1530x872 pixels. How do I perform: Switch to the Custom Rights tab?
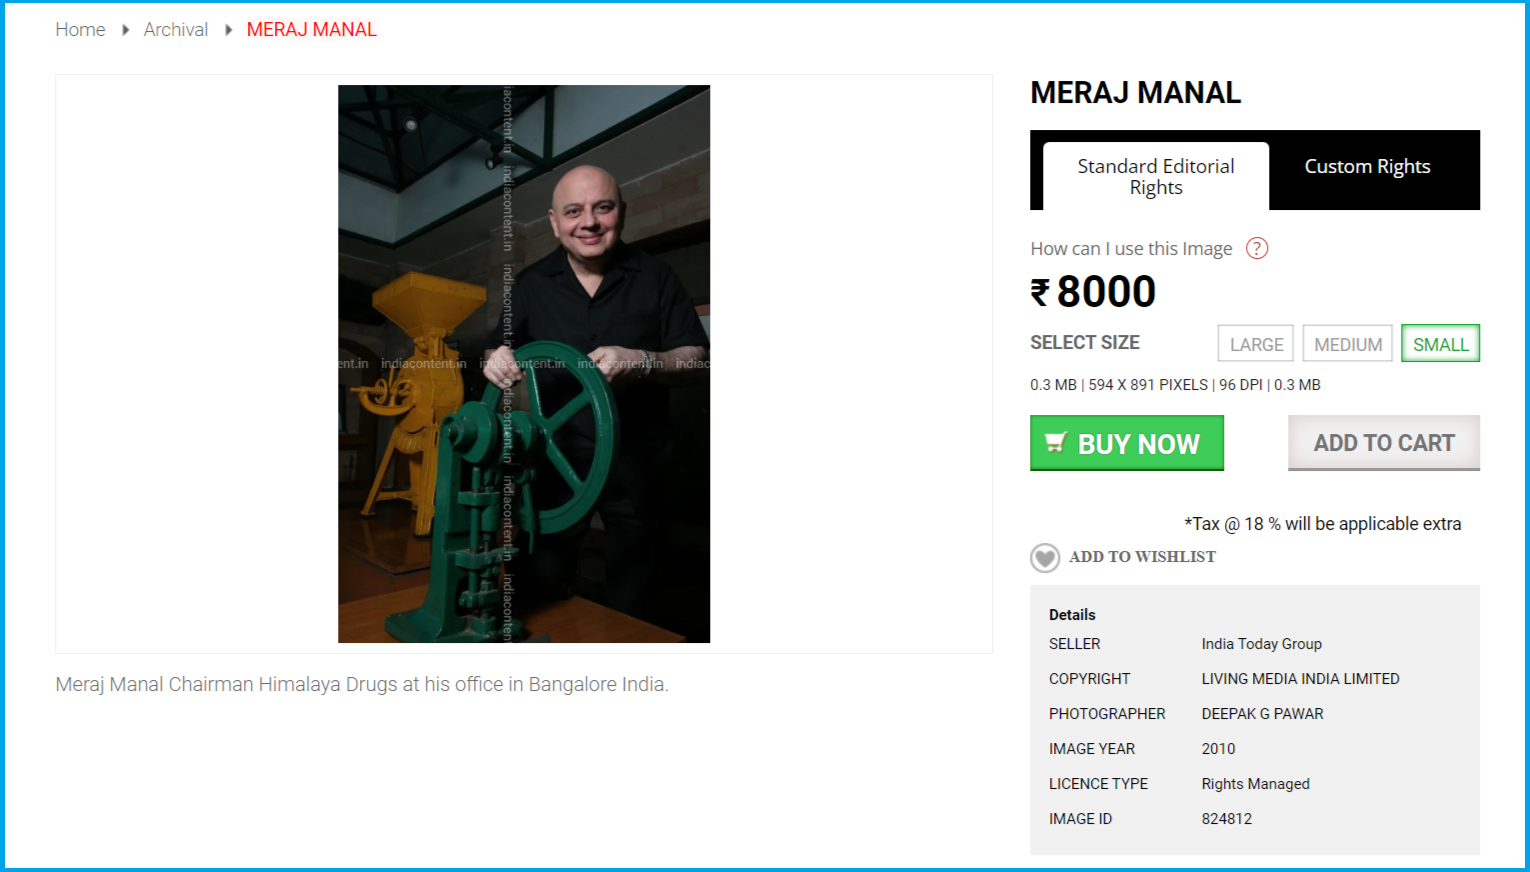1367,167
